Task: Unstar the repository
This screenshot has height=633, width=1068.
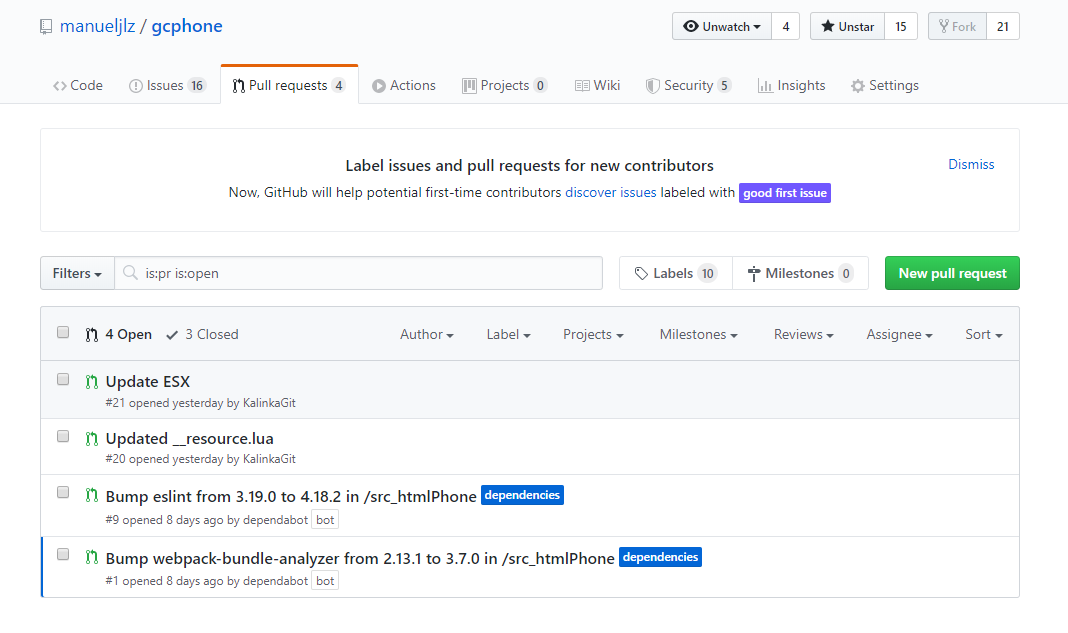Action: tap(847, 27)
